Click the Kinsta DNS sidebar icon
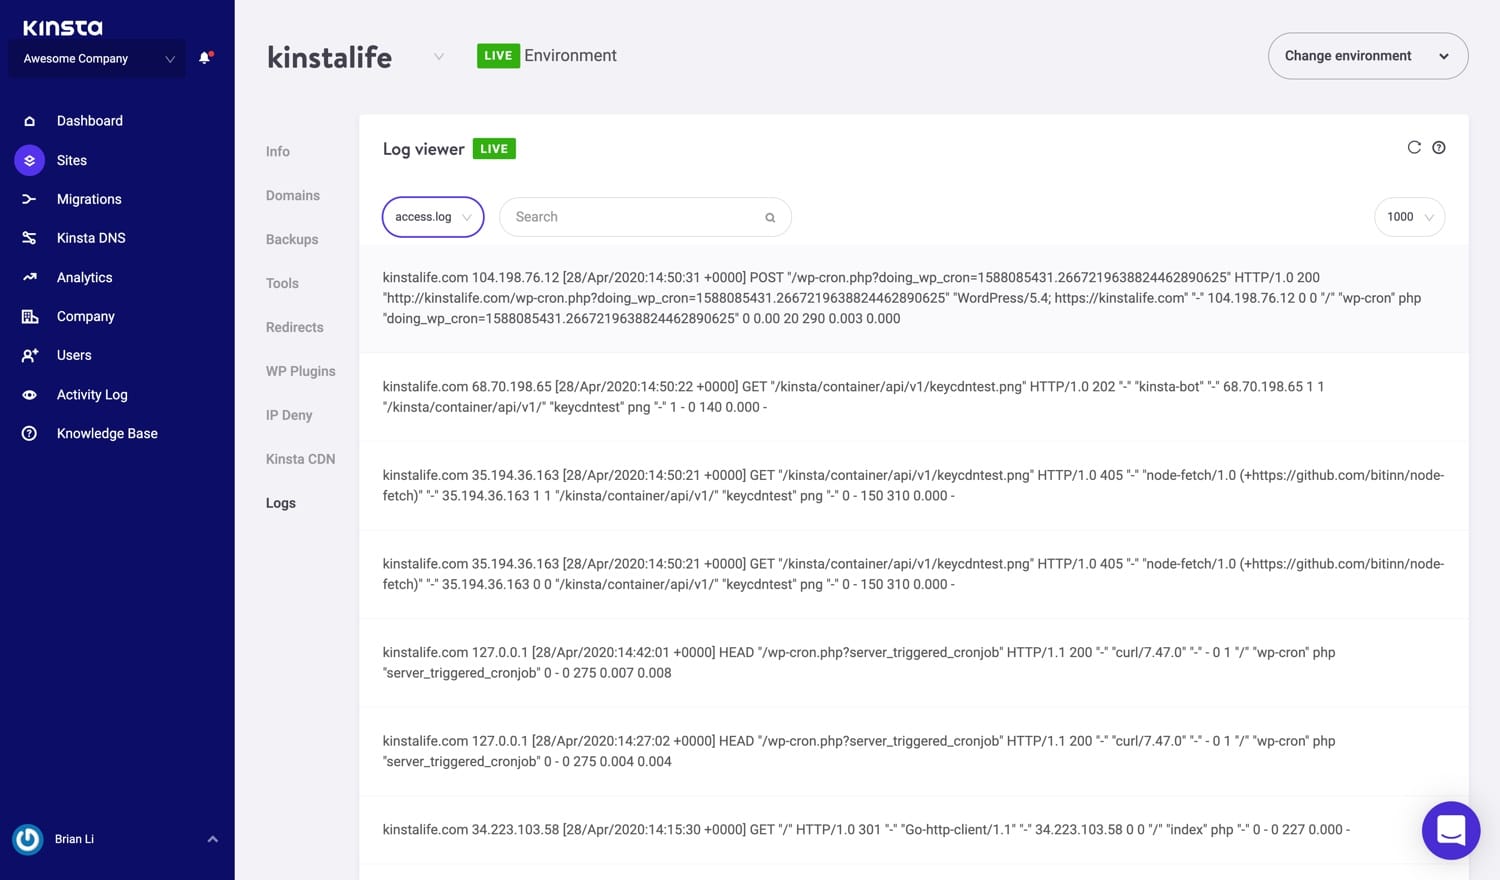1500x880 pixels. [x=29, y=238]
